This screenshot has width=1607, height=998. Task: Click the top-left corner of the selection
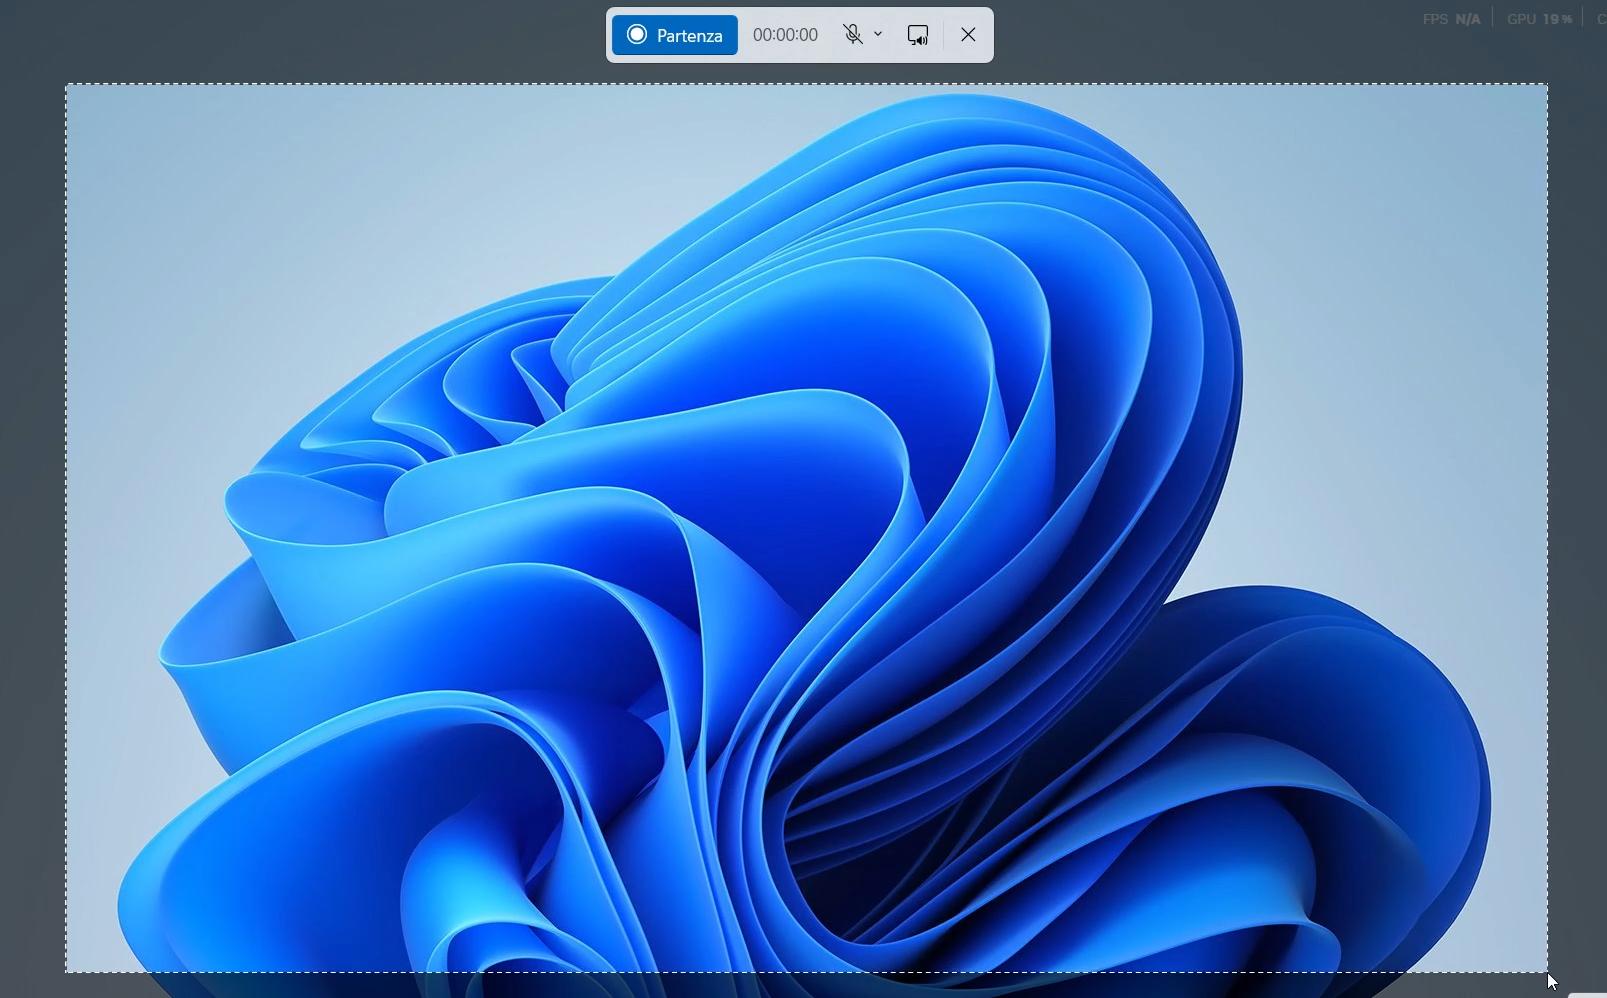tap(67, 85)
